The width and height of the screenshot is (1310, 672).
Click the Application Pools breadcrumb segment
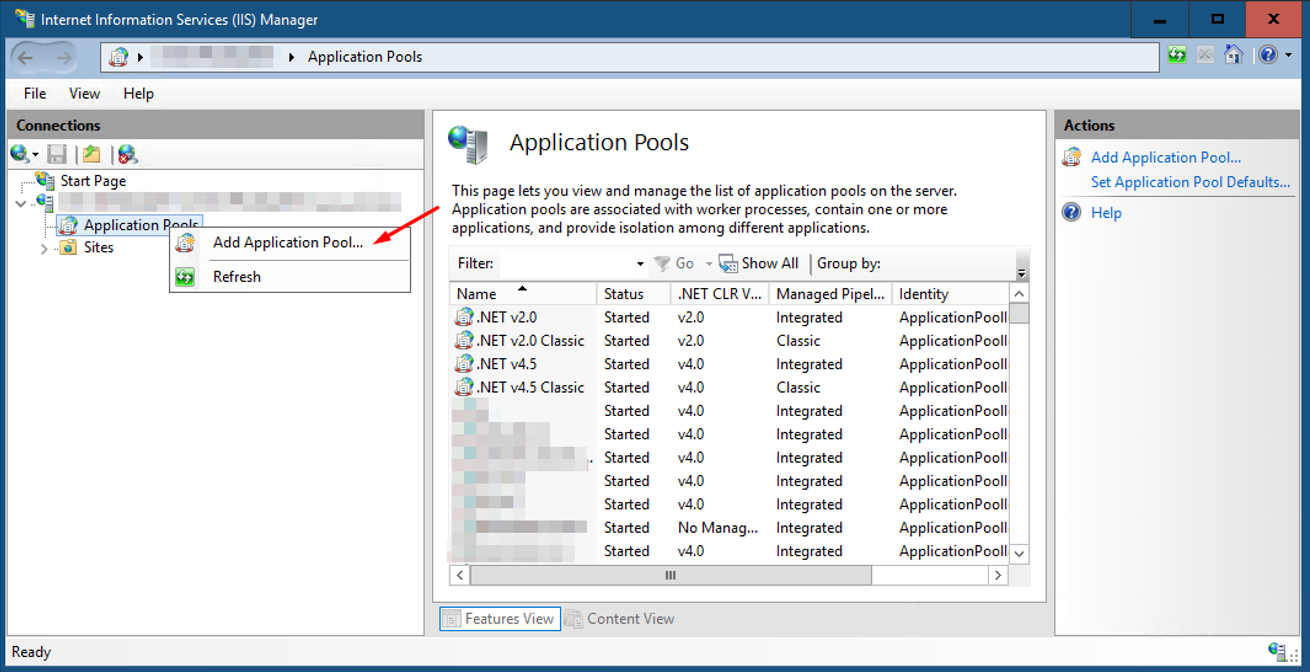click(x=365, y=57)
